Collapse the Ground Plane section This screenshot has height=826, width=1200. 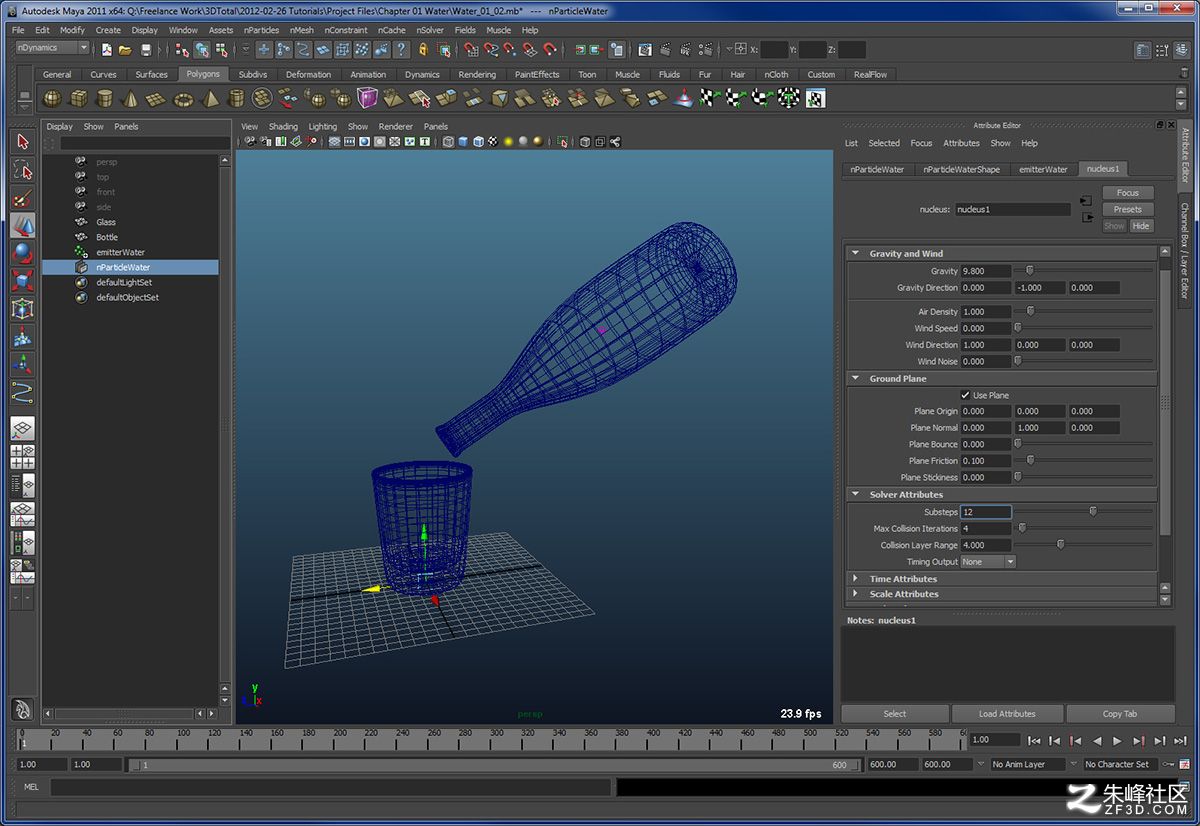[856, 378]
